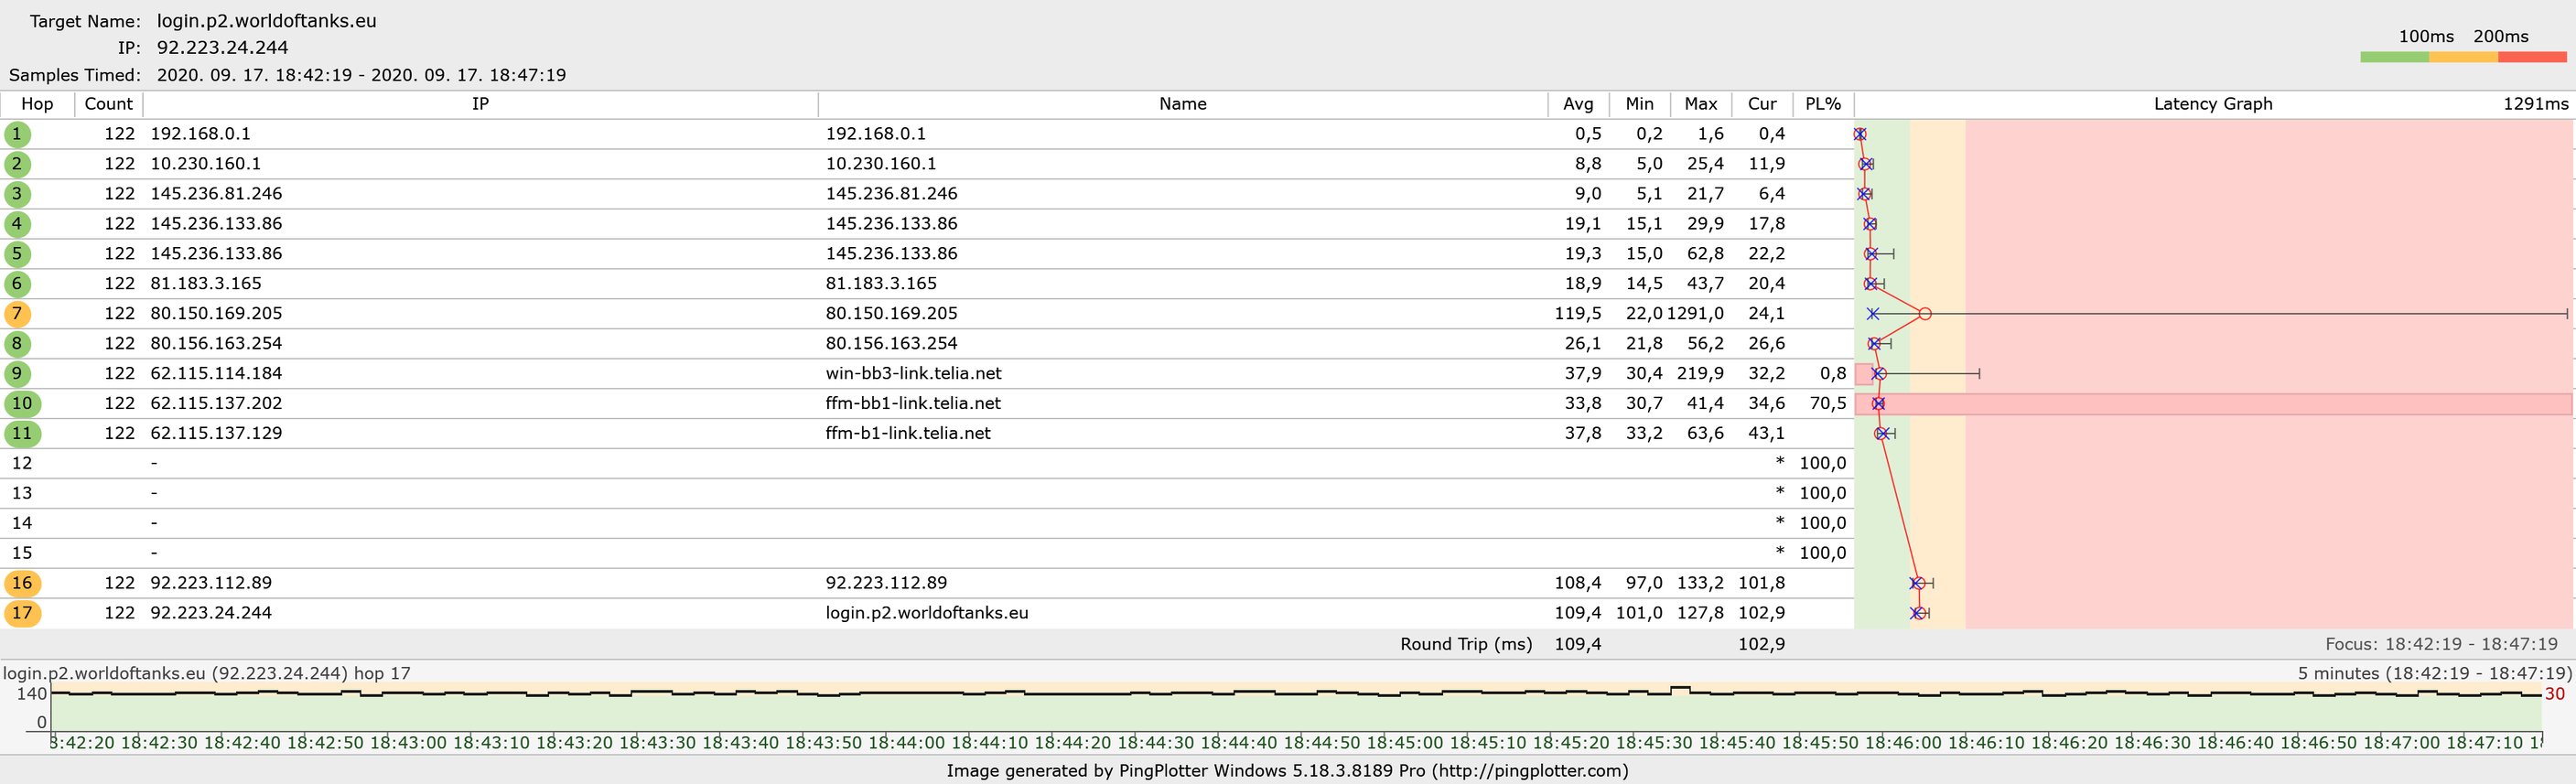
Task: Click hop 12 row number
Action: click(22, 464)
